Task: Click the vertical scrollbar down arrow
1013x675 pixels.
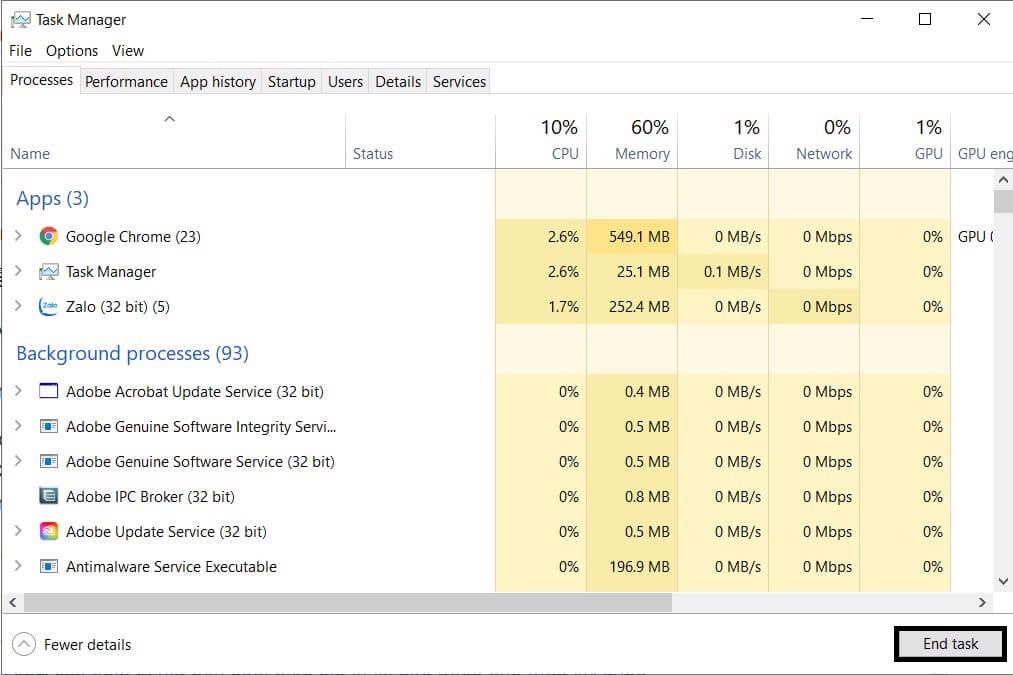Action: coord(1003,581)
